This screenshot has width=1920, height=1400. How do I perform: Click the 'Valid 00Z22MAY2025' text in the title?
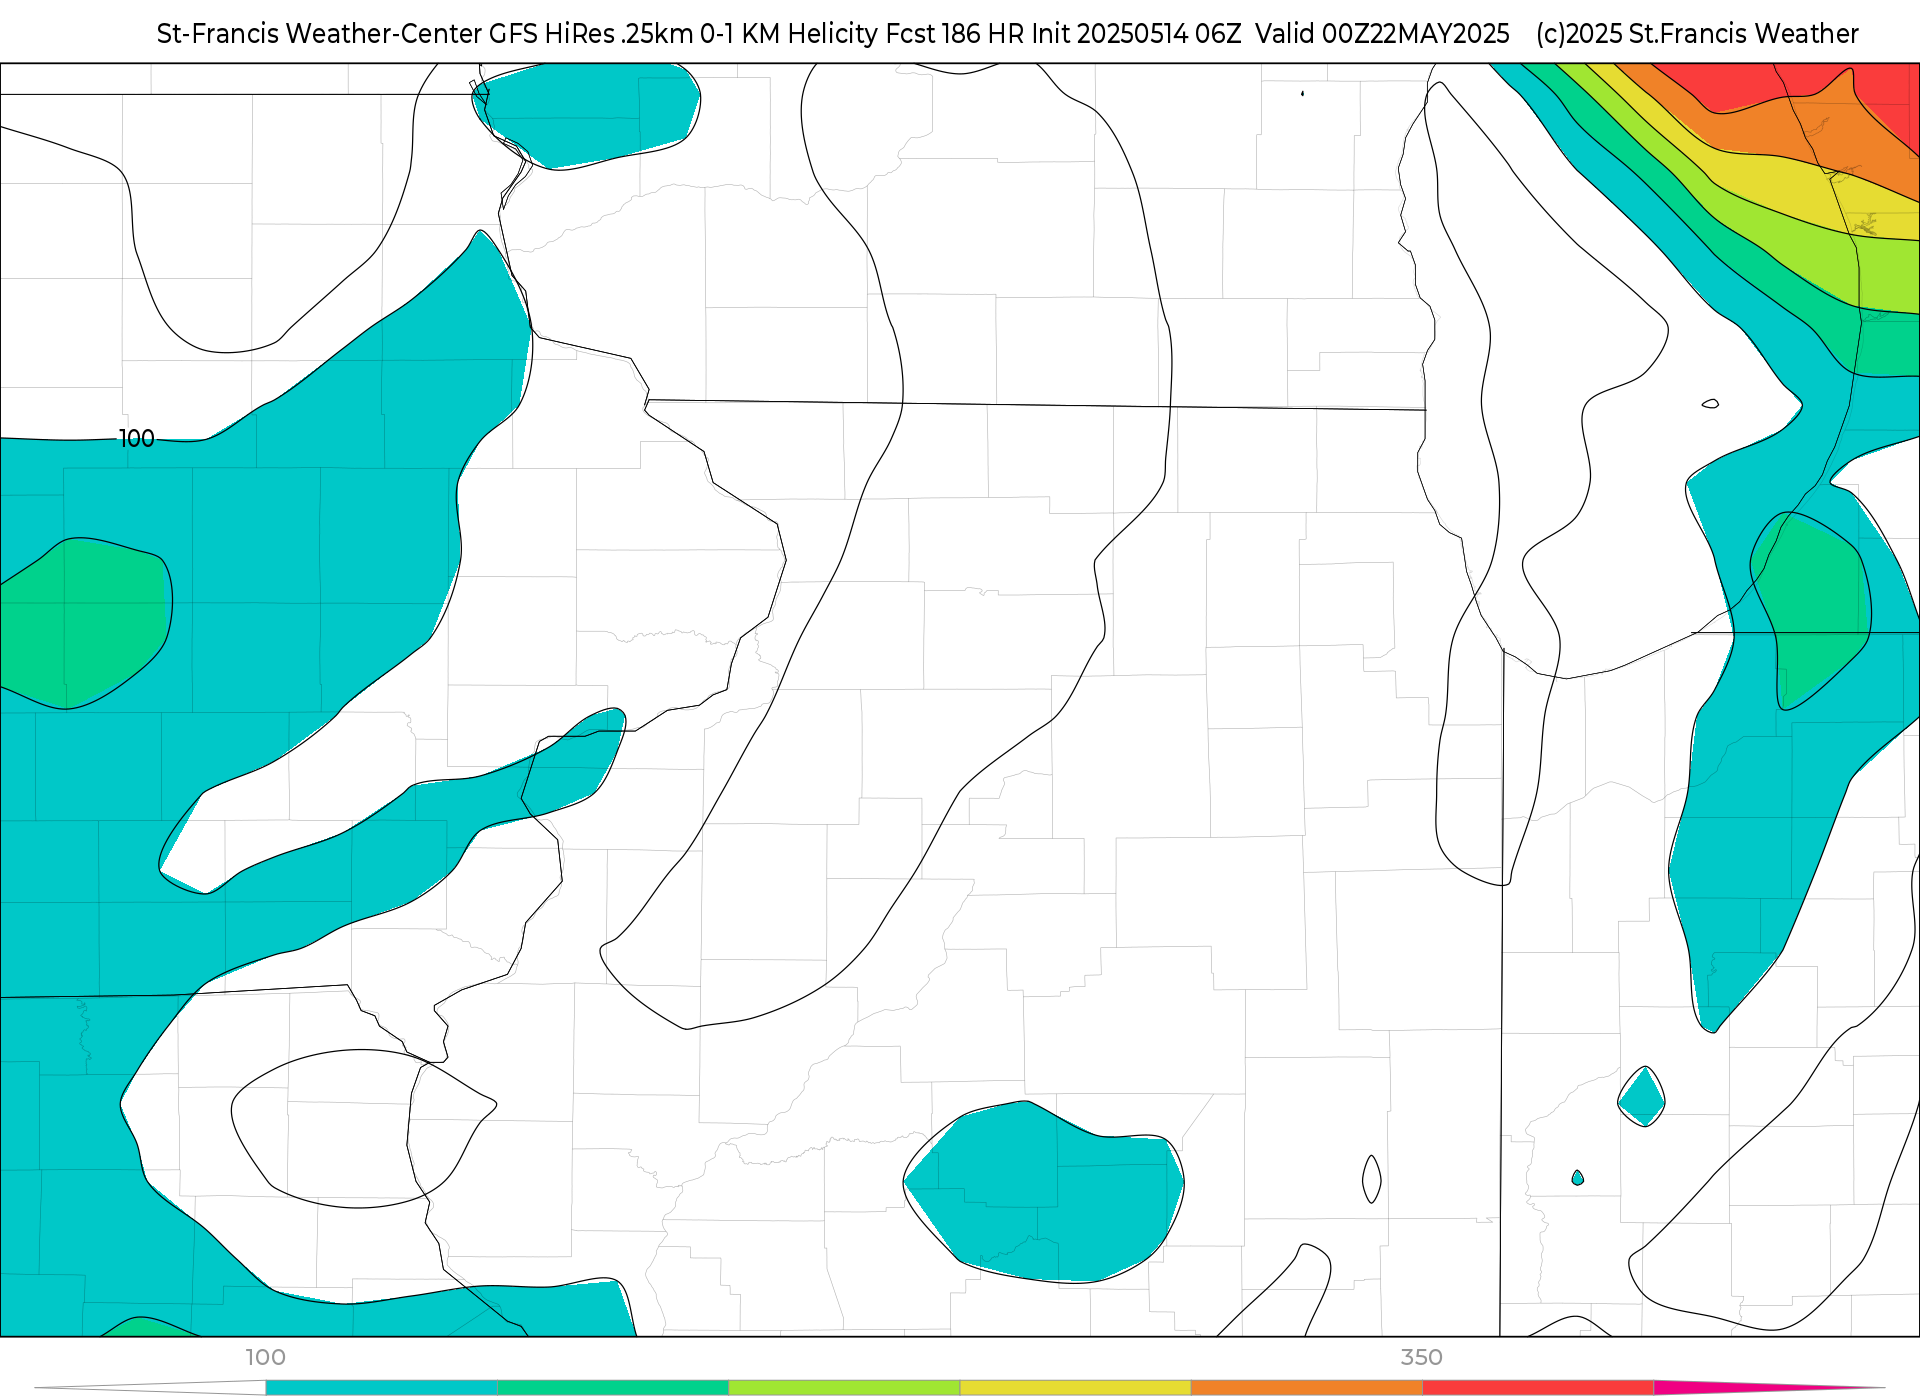1382,34
